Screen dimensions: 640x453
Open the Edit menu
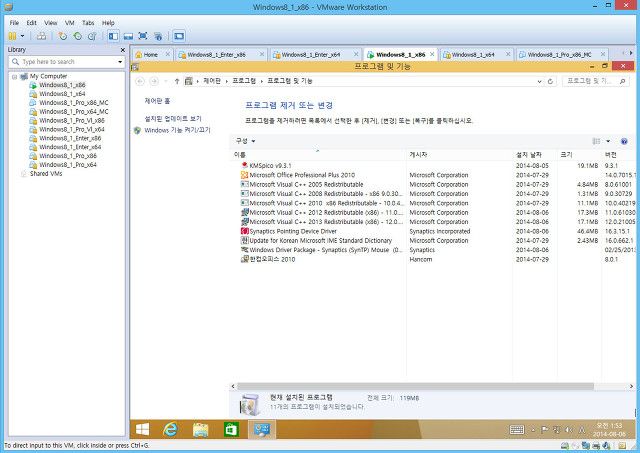[x=31, y=23]
